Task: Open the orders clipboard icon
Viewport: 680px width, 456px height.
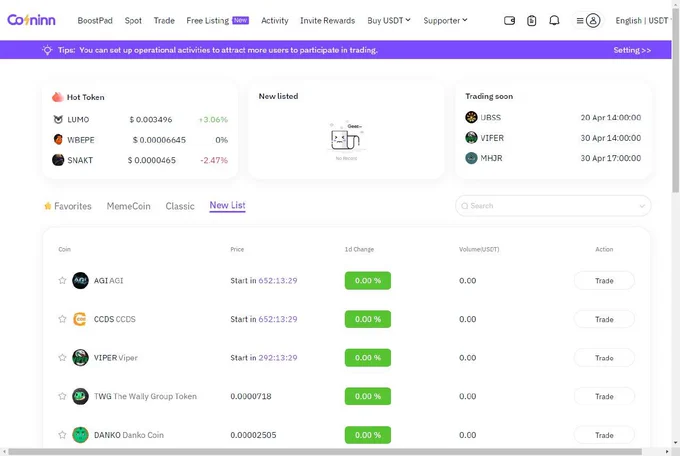Action: 532,20
